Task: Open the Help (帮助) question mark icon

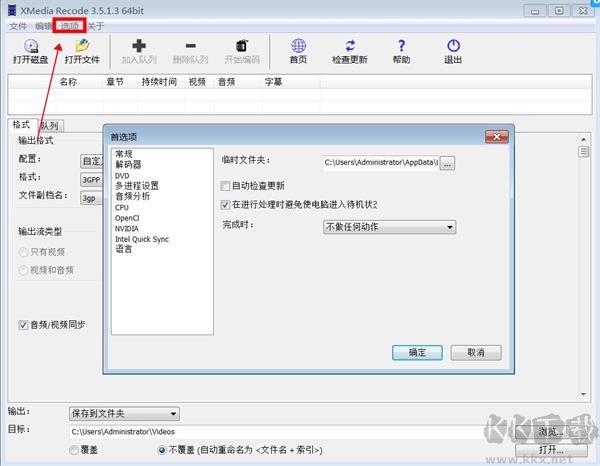Action: click(x=401, y=46)
